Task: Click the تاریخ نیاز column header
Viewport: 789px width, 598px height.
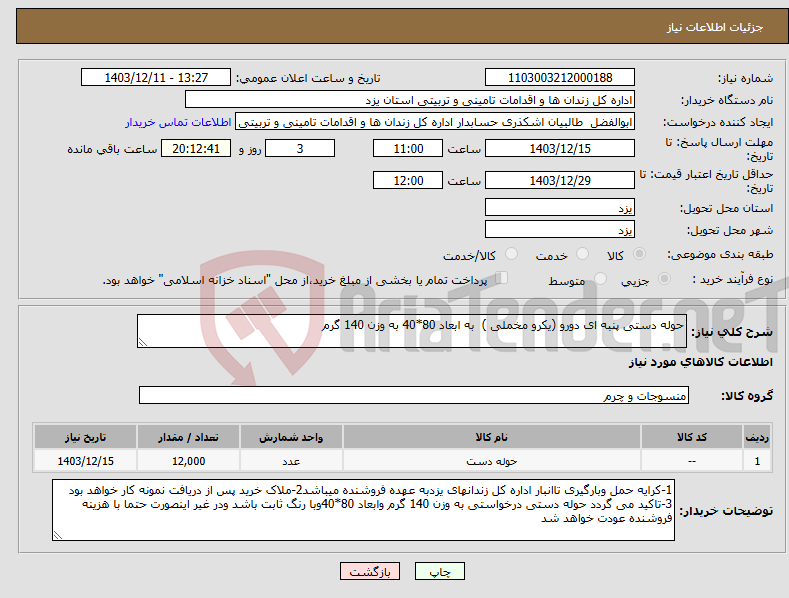Action: click(85, 437)
